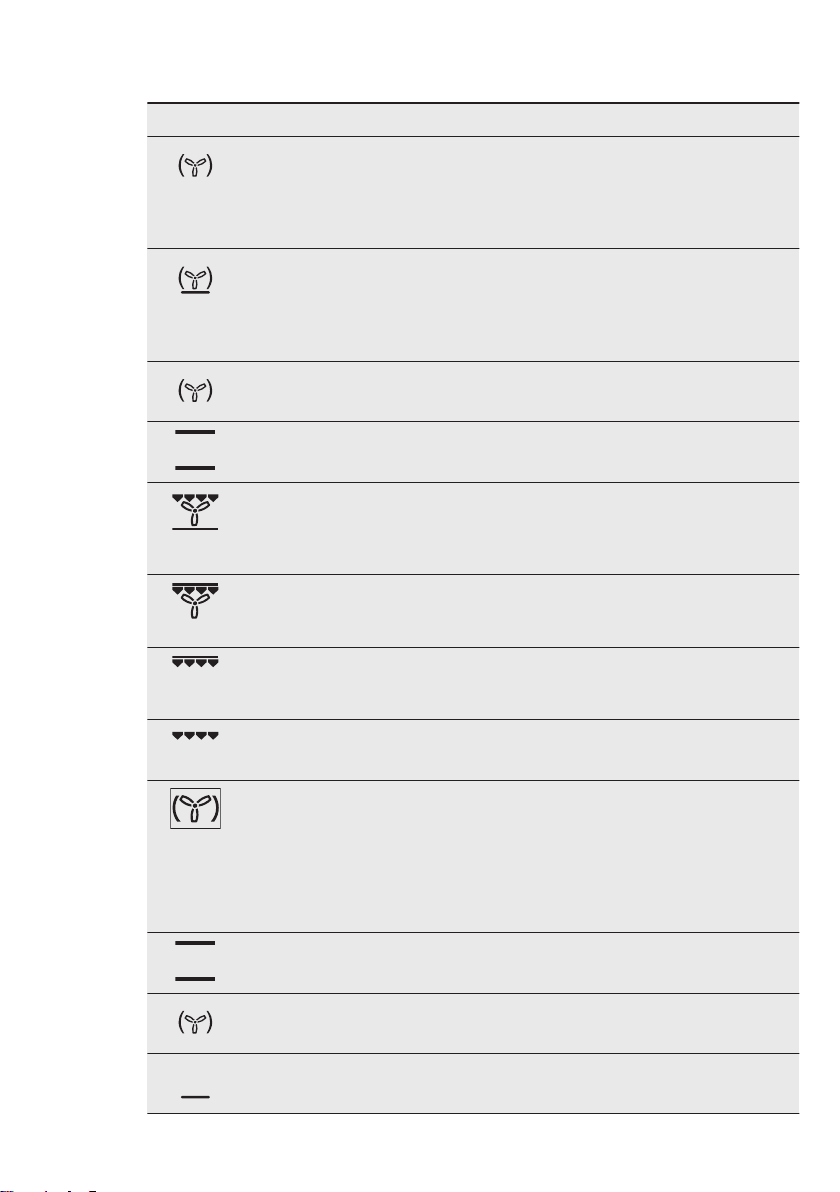Click the blank header row of the table

point(473,120)
